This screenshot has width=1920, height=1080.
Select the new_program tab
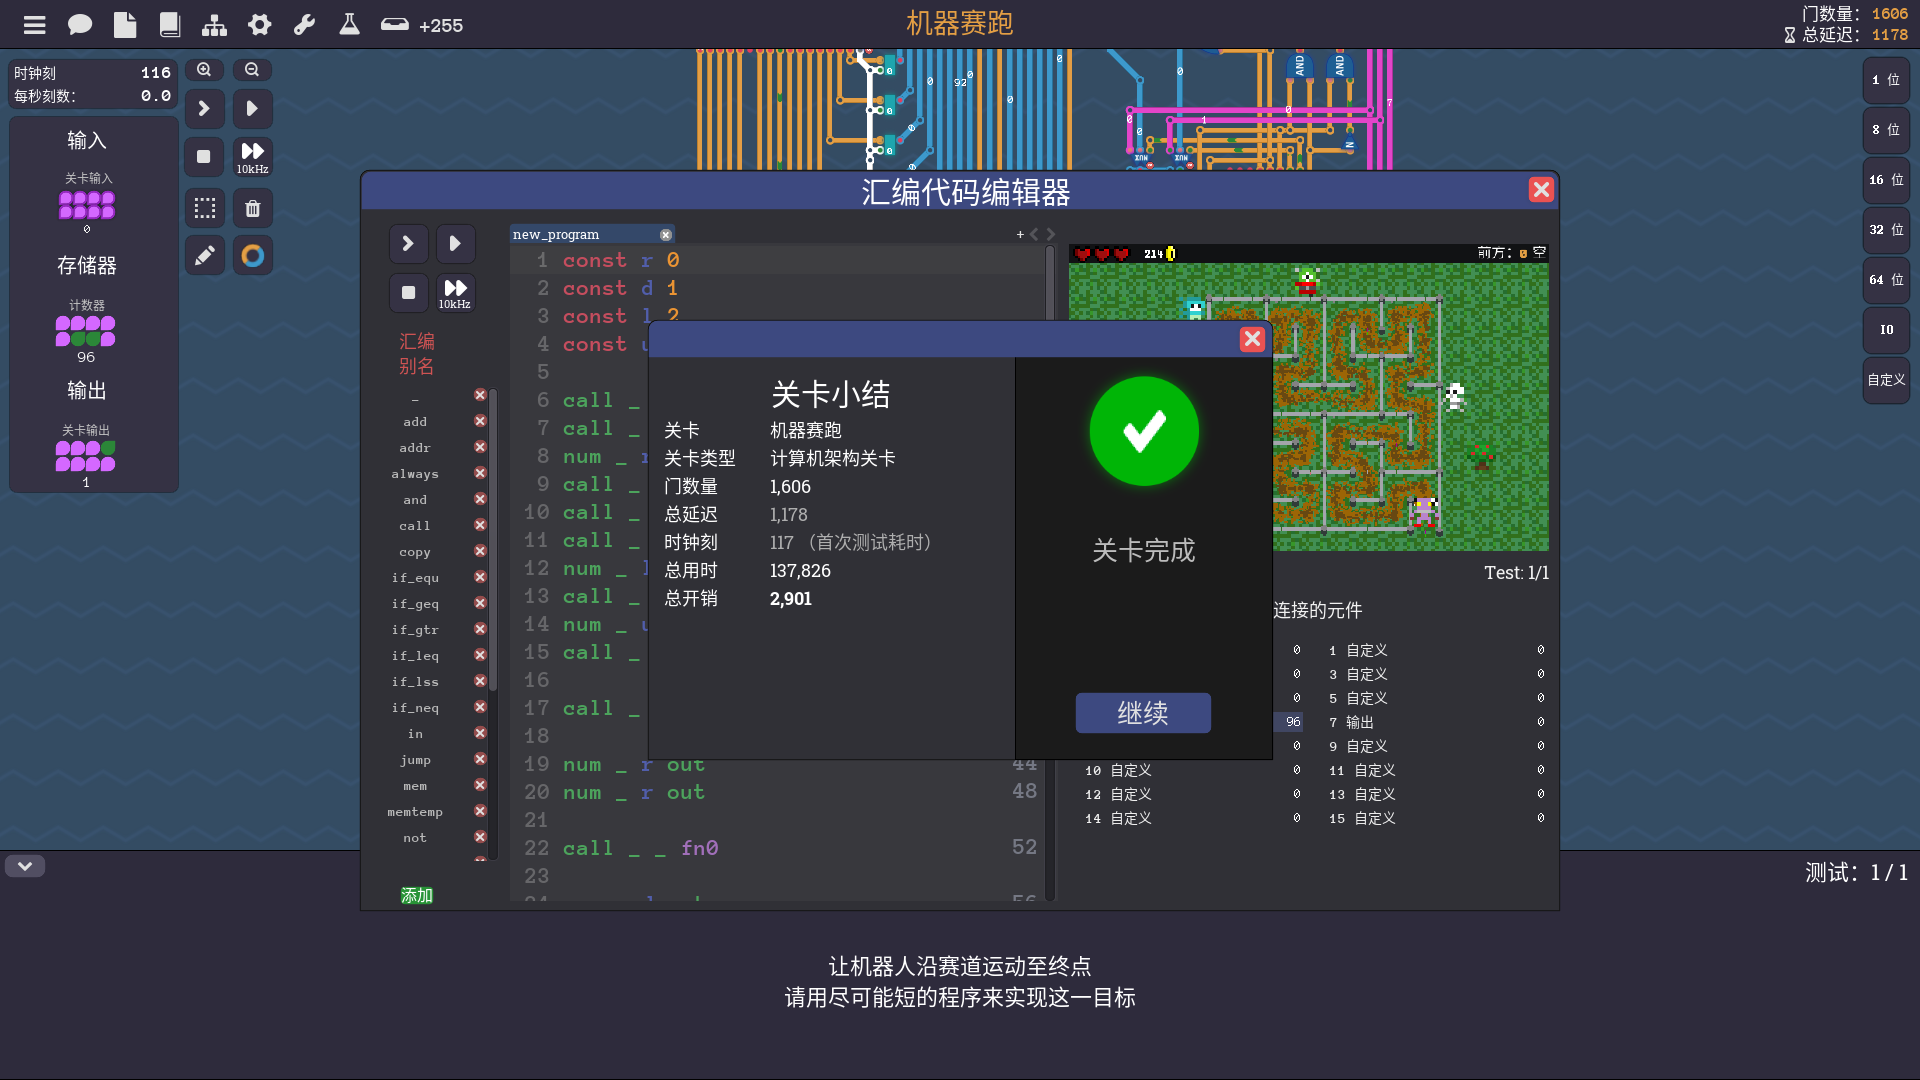556,234
